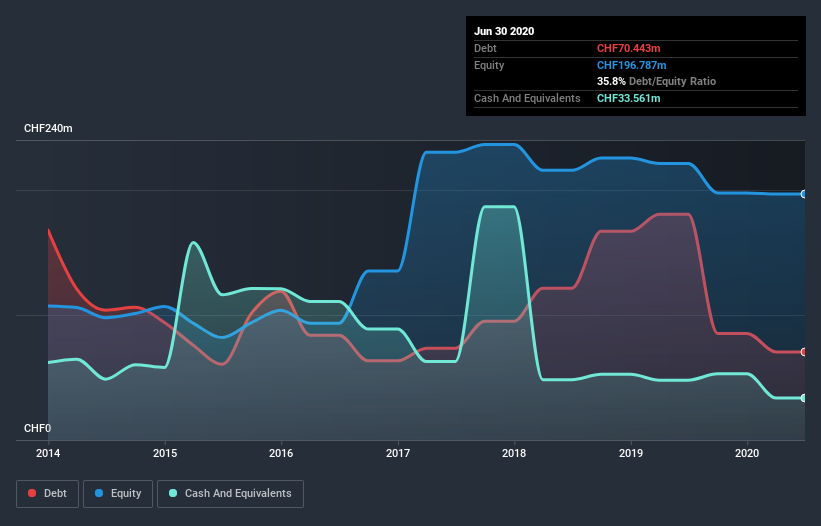Select the 2017 x-axis label
Screen dimensions: 821x526
(x=398, y=453)
